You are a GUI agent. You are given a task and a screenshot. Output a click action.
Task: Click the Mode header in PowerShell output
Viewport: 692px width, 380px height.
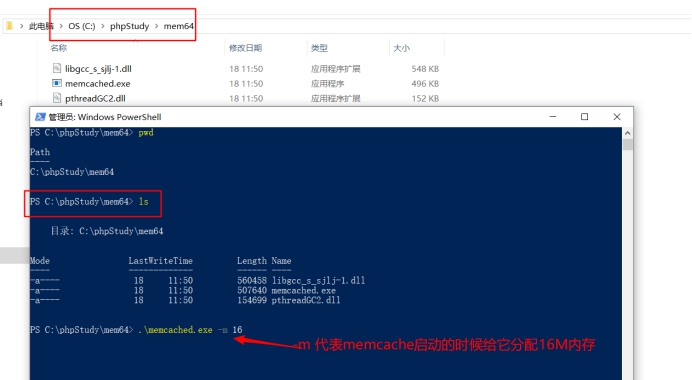[40, 261]
